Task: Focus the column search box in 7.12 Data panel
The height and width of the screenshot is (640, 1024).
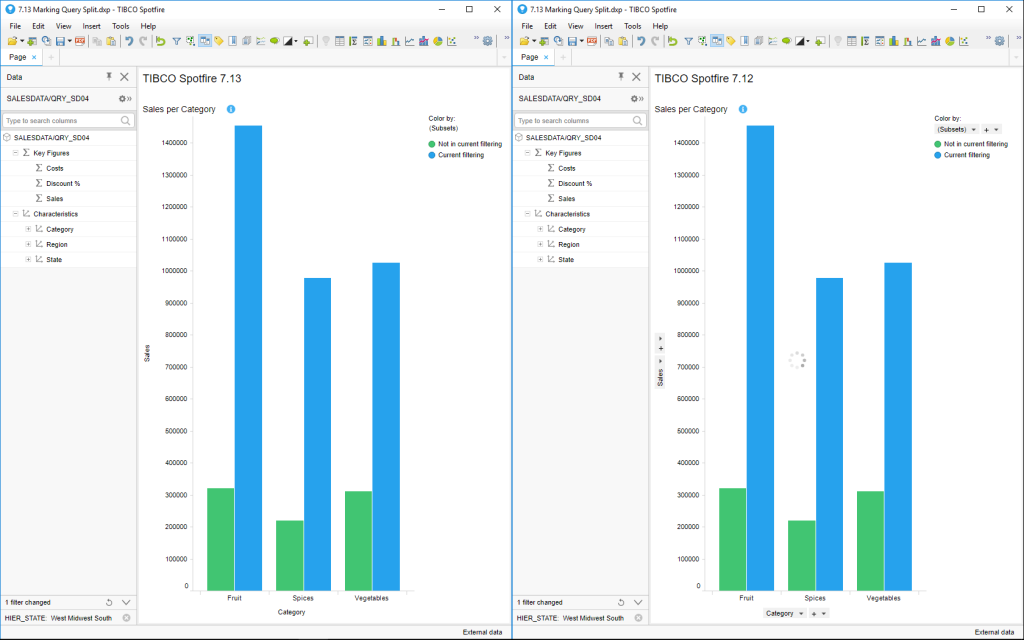Action: coord(580,121)
